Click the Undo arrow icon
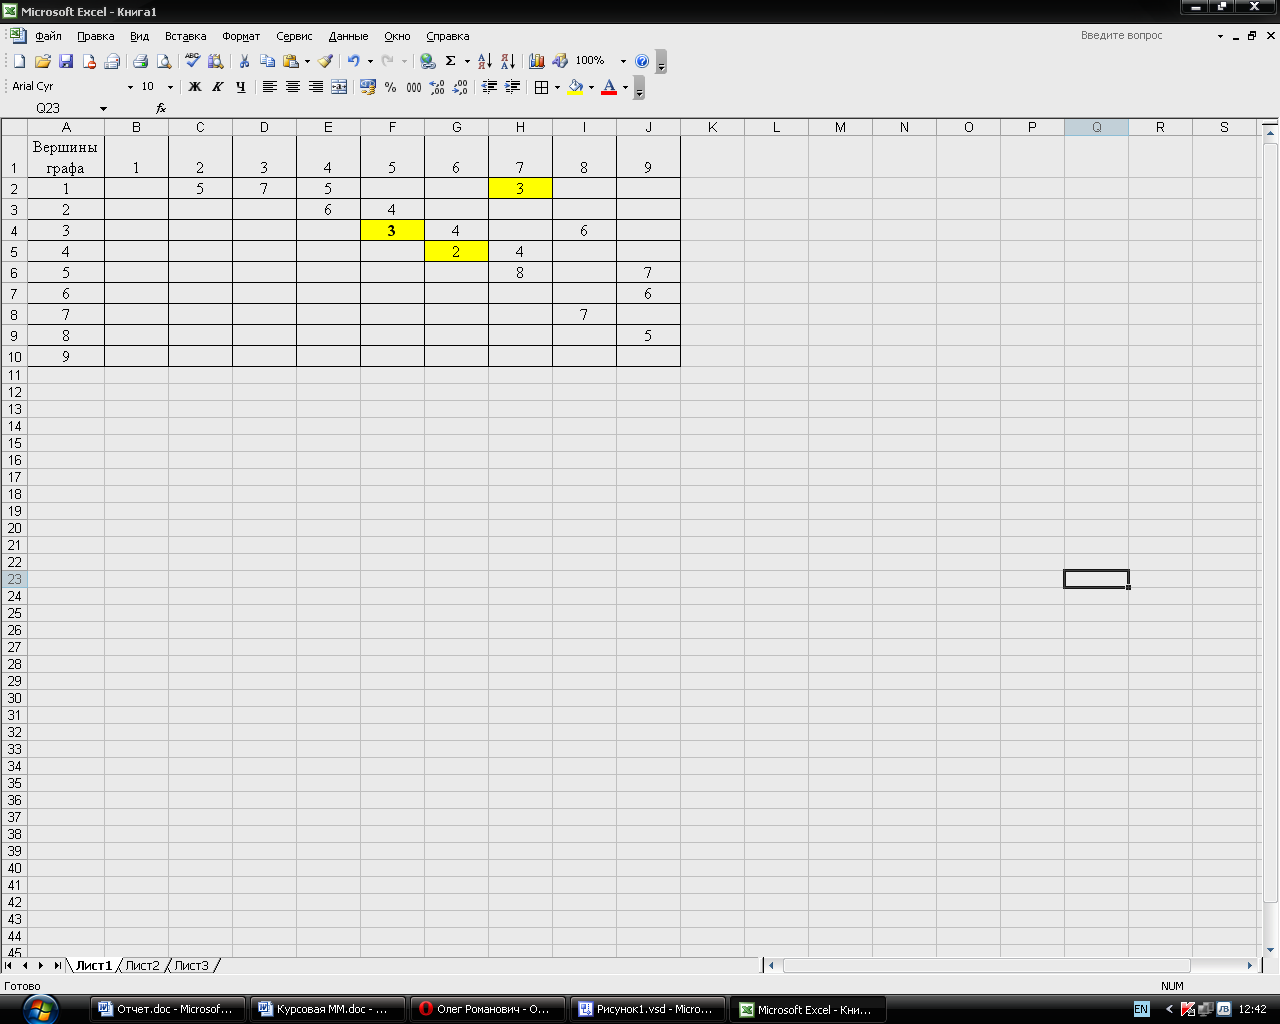Screen dimensions: 1280x1024 pyautogui.click(x=353, y=61)
